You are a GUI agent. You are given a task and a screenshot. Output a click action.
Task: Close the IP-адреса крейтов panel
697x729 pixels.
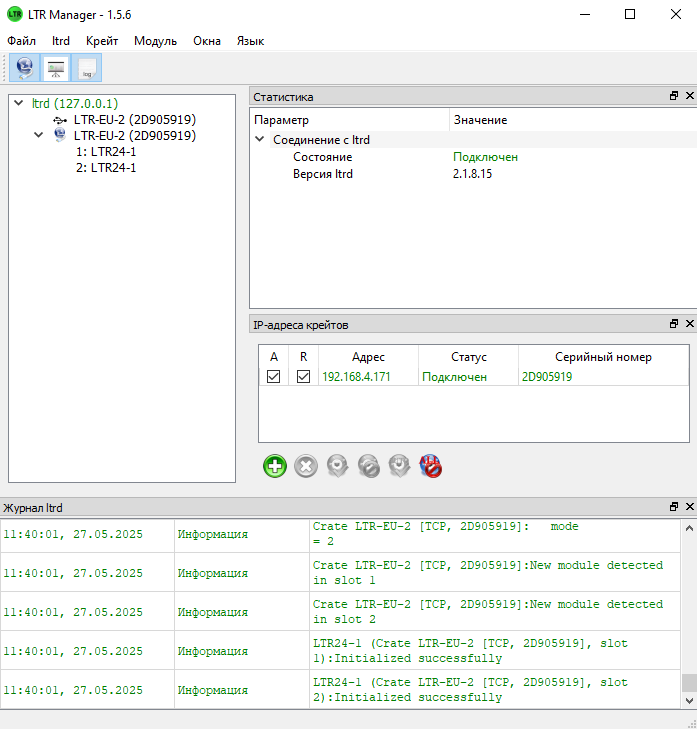tap(690, 324)
